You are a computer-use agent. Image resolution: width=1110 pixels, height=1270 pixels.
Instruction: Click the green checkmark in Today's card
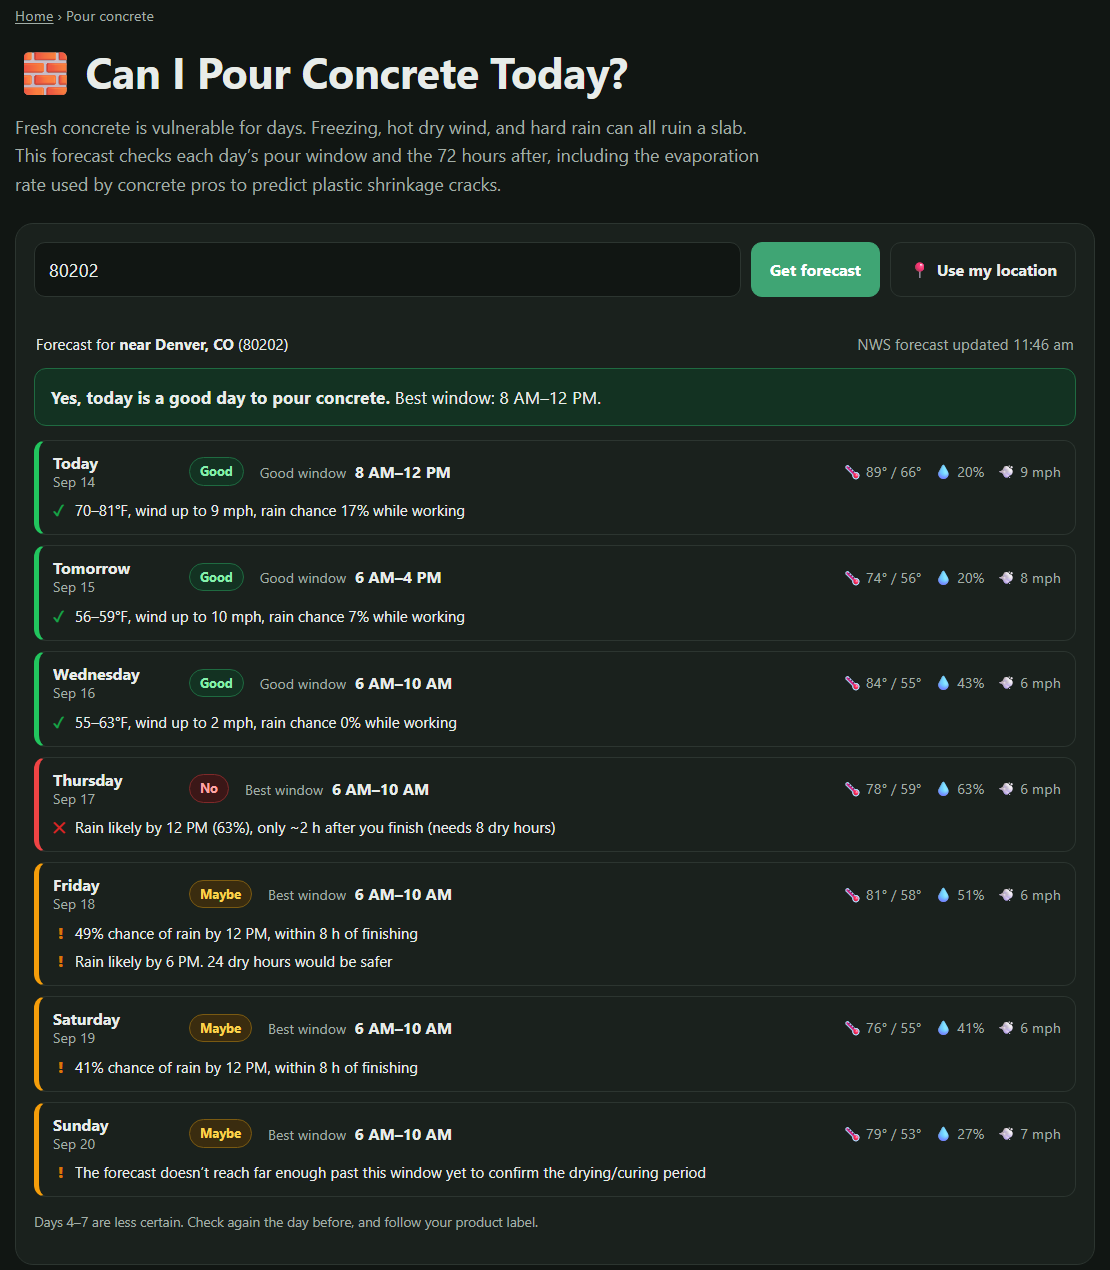(59, 511)
